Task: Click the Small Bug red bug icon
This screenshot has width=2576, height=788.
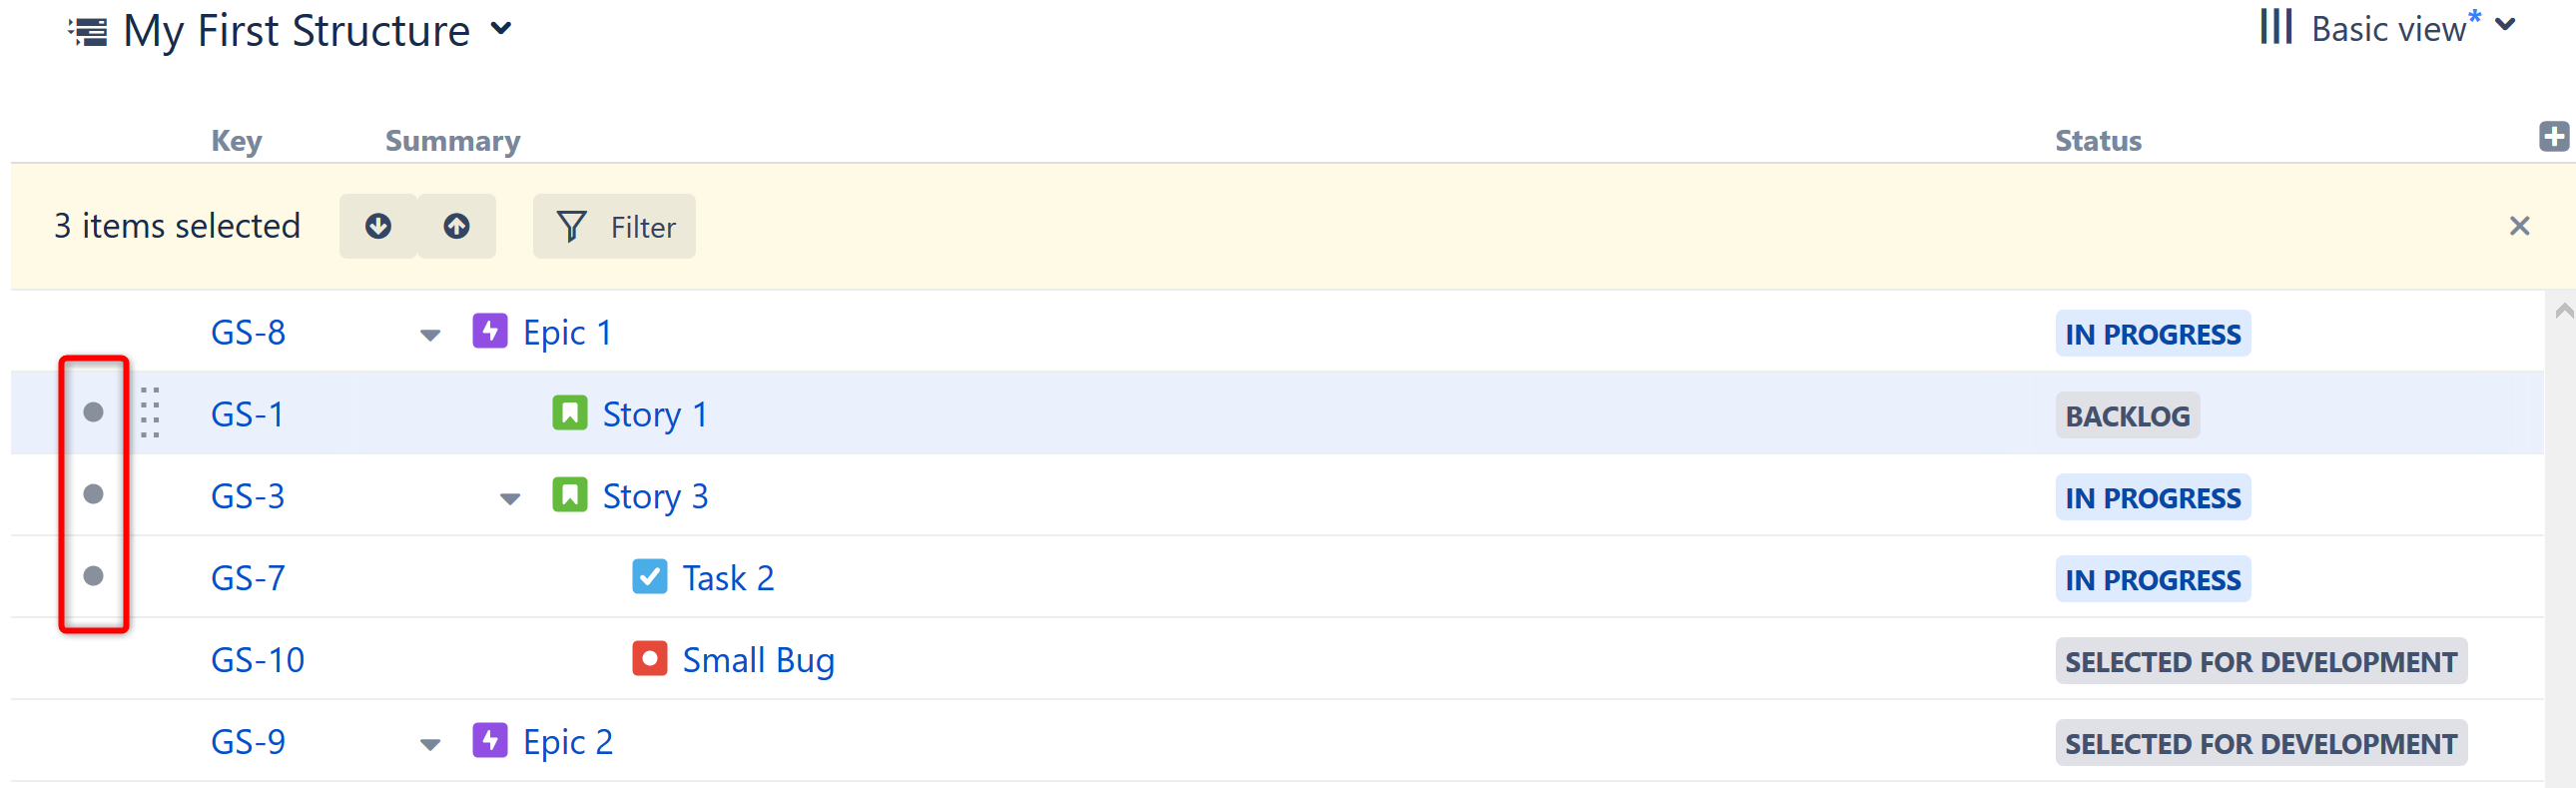Action: click(x=649, y=659)
